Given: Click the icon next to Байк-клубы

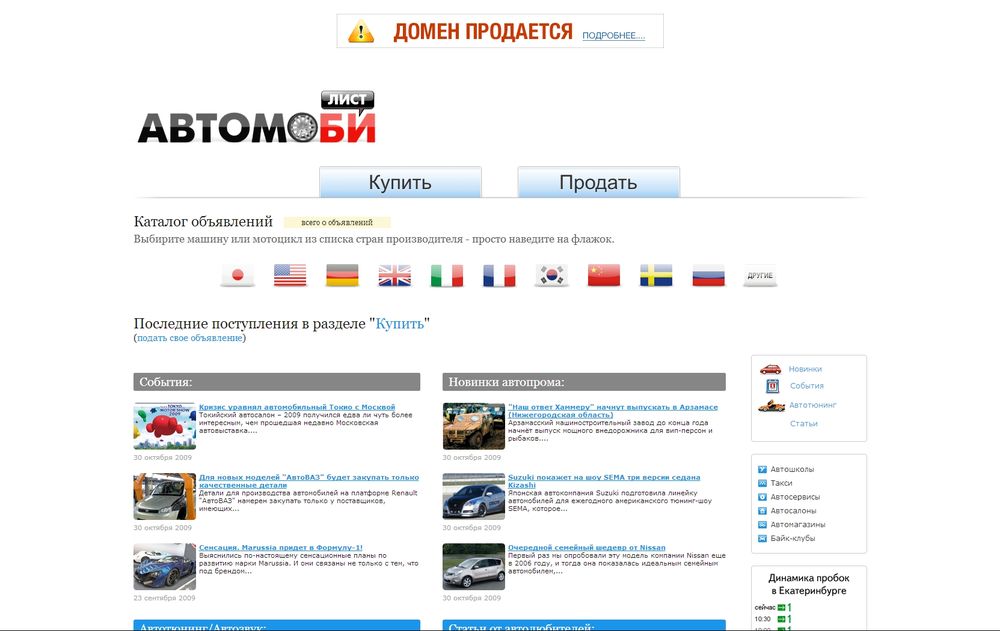Looking at the screenshot, I should 762,538.
